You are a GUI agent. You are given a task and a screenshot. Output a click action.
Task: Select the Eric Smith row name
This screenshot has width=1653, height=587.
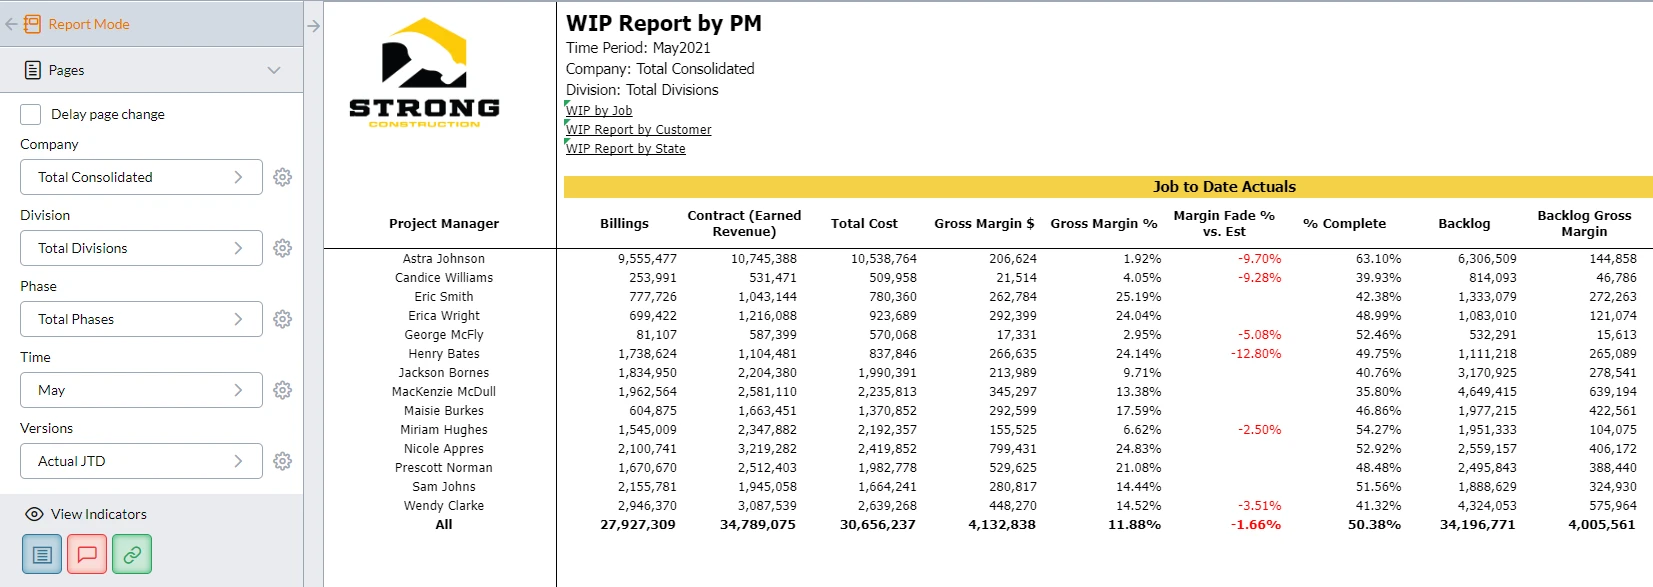pyautogui.click(x=444, y=297)
